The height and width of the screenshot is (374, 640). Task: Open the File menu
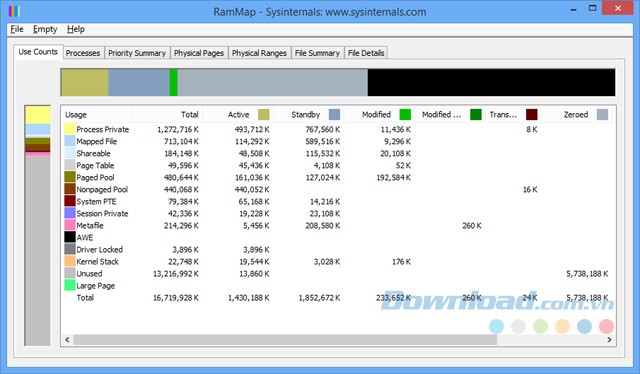click(x=17, y=29)
